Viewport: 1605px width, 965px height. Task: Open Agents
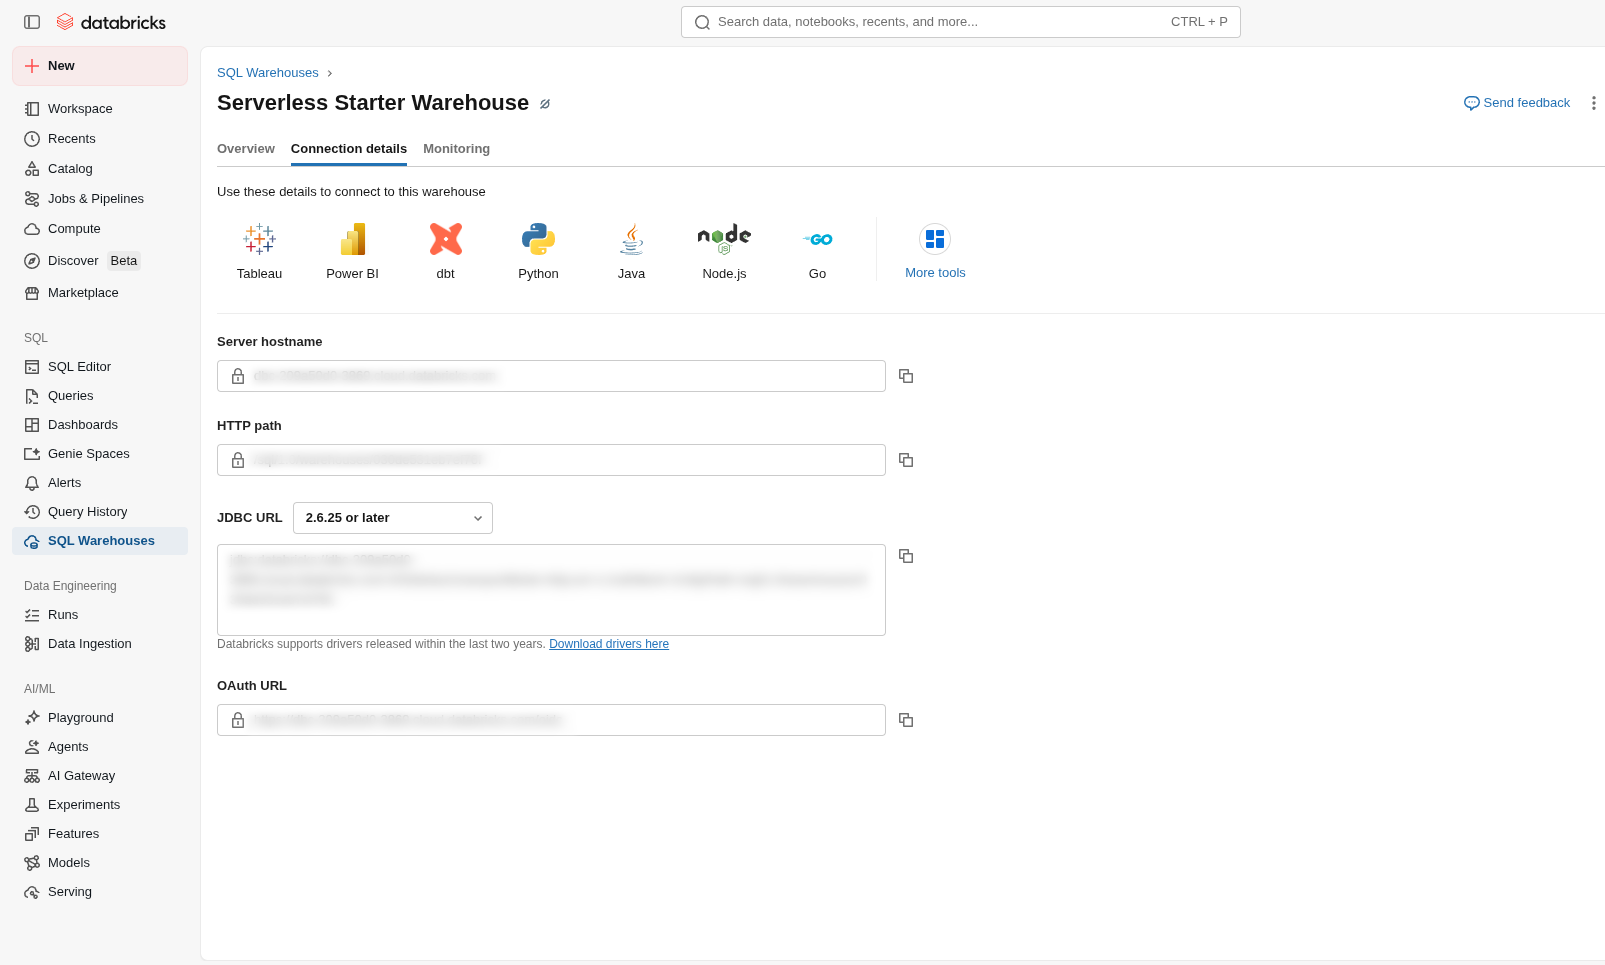point(100,747)
